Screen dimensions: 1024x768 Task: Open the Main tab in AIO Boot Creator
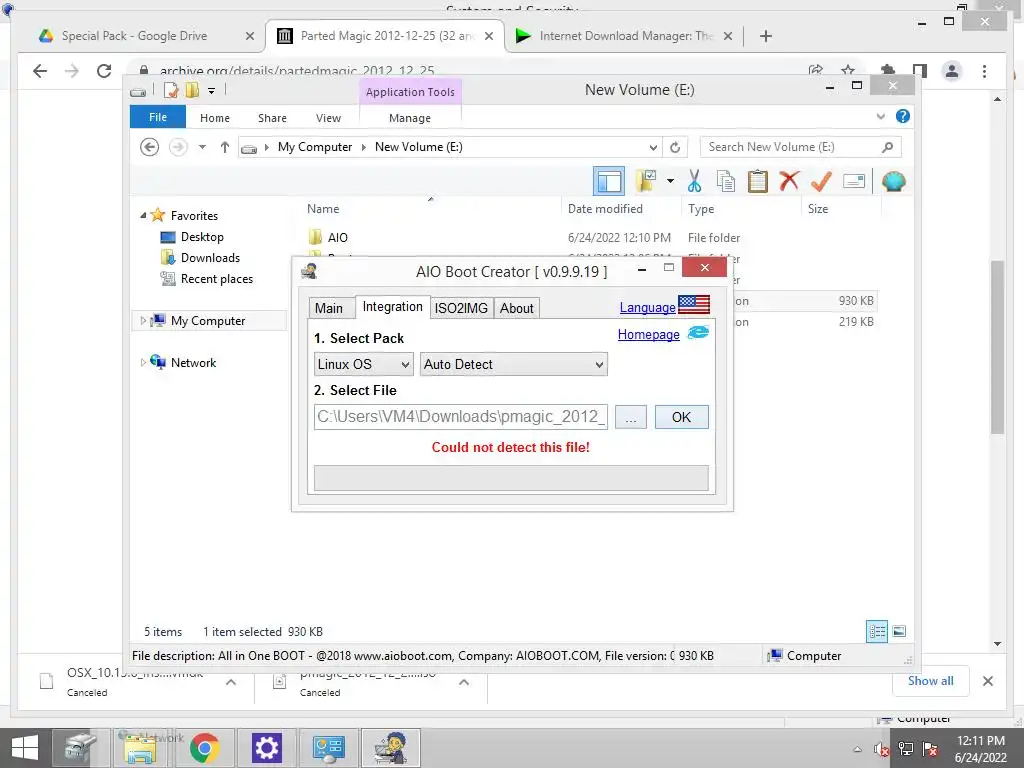[x=328, y=308]
